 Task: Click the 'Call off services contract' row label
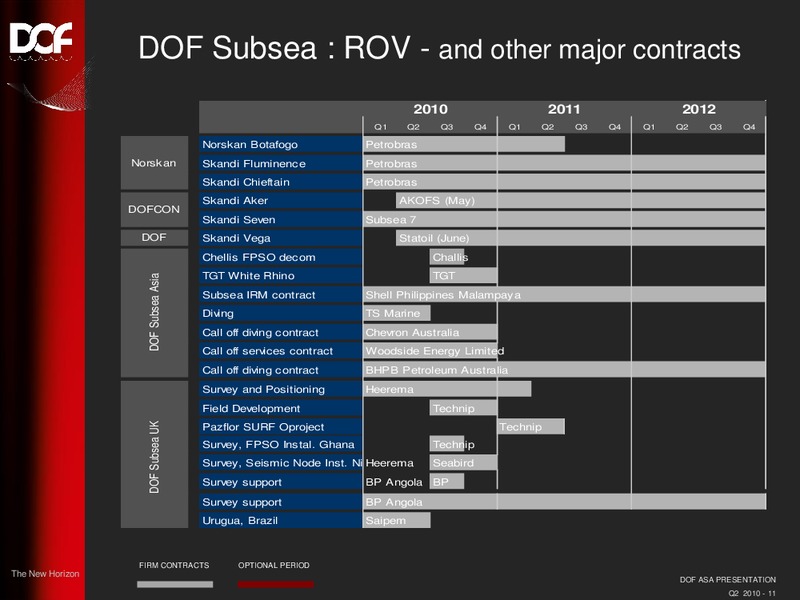tap(280, 351)
